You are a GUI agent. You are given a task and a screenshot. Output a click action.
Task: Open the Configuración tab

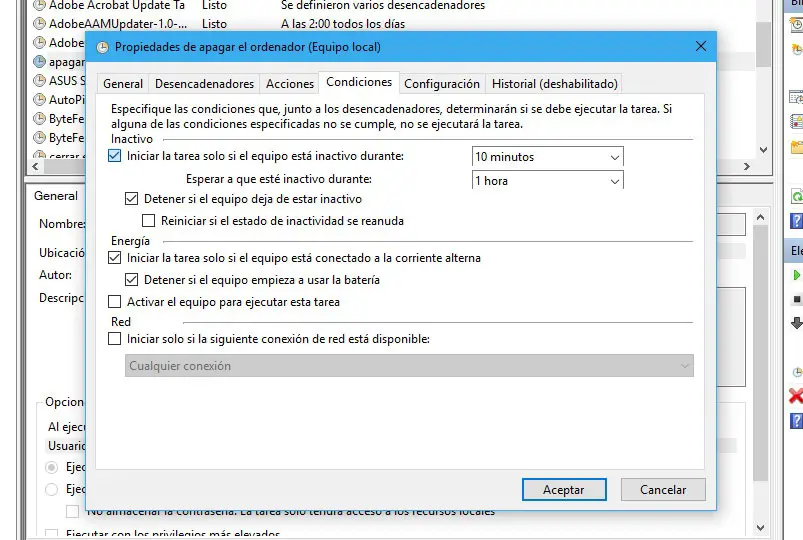[442, 84]
